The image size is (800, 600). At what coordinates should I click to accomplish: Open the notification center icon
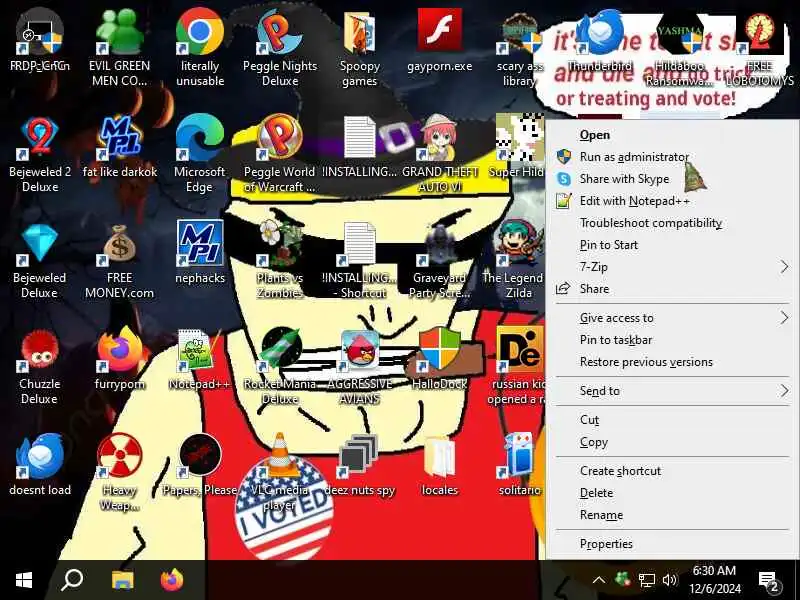tap(768, 581)
